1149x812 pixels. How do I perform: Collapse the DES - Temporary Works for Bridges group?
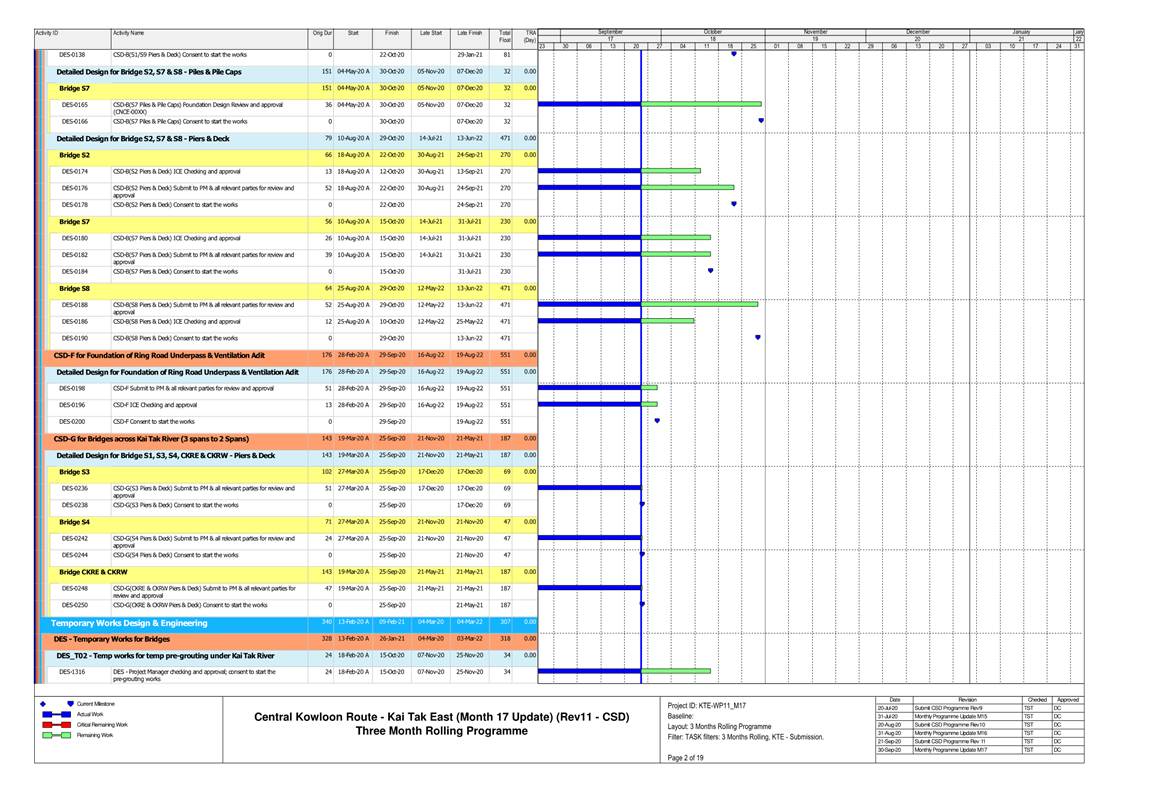coord(111,638)
